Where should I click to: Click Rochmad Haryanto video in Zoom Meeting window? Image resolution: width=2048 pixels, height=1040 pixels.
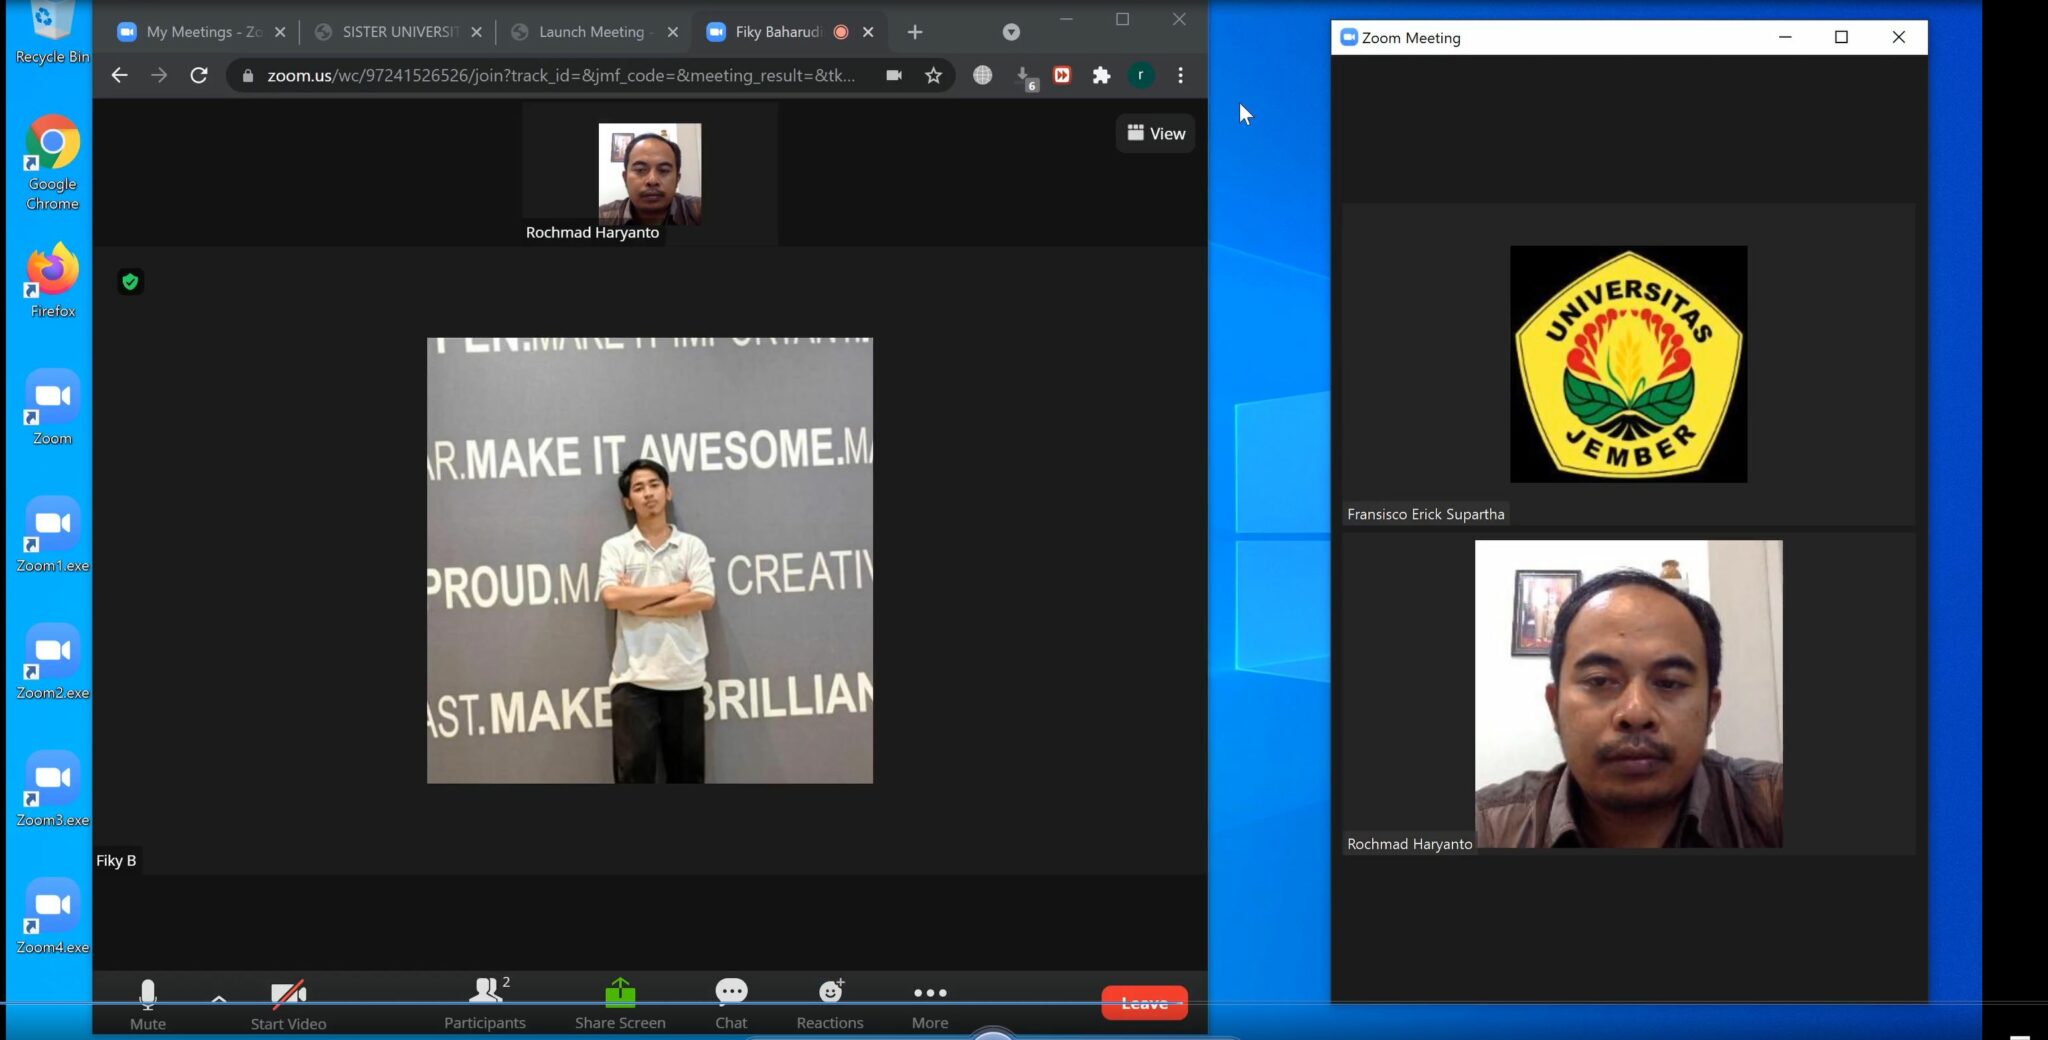1628,694
